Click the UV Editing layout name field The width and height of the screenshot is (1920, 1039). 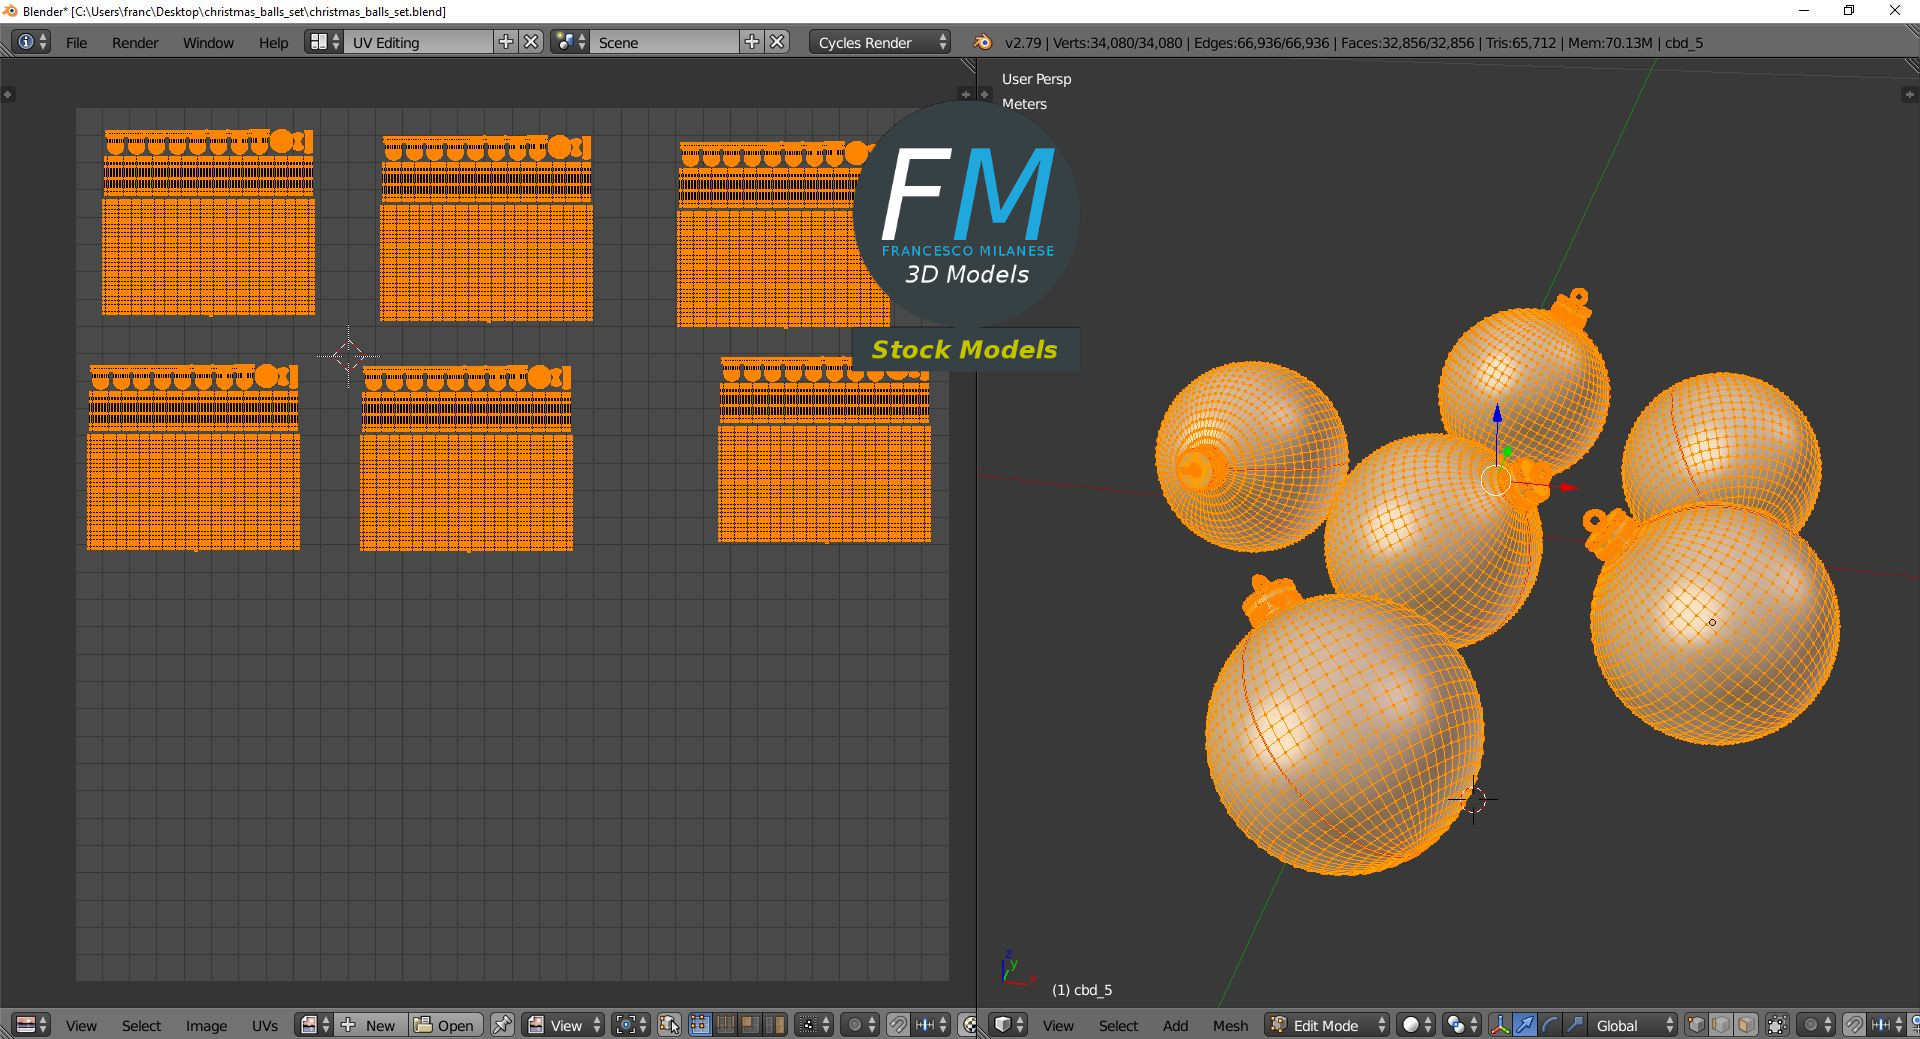point(418,42)
